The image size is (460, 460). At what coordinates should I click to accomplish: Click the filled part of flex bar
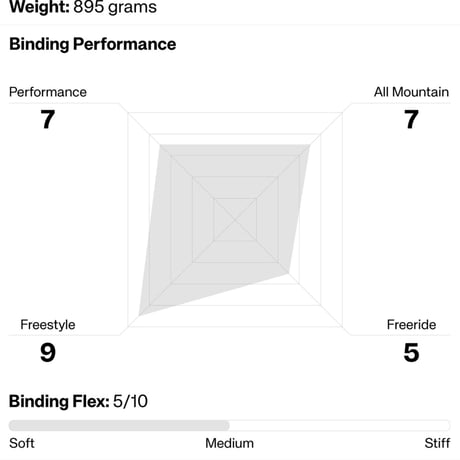click(x=119, y=425)
